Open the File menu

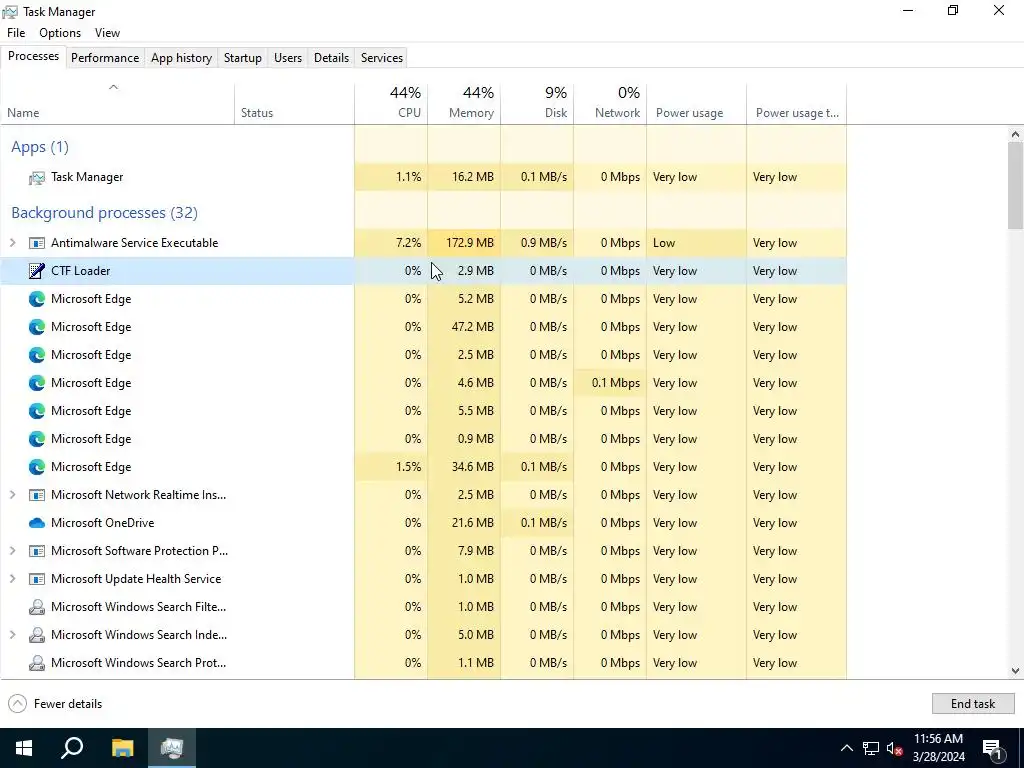tap(16, 33)
